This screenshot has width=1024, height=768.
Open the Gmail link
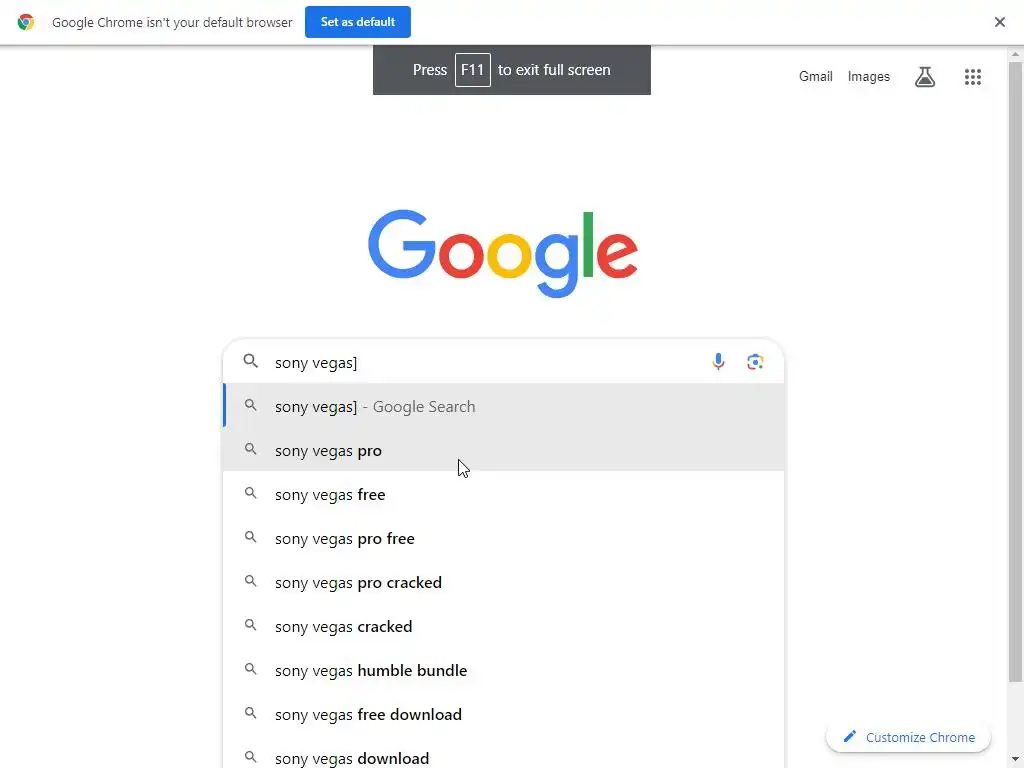pyautogui.click(x=815, y=77)
